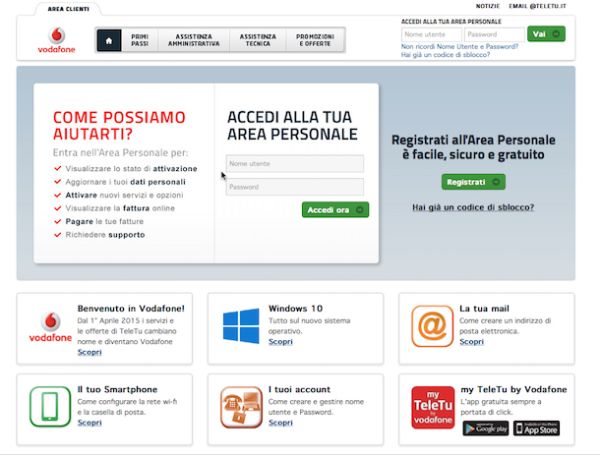
Task: Select the Assistenza Tecnica menu
Action: pos(257,39)
